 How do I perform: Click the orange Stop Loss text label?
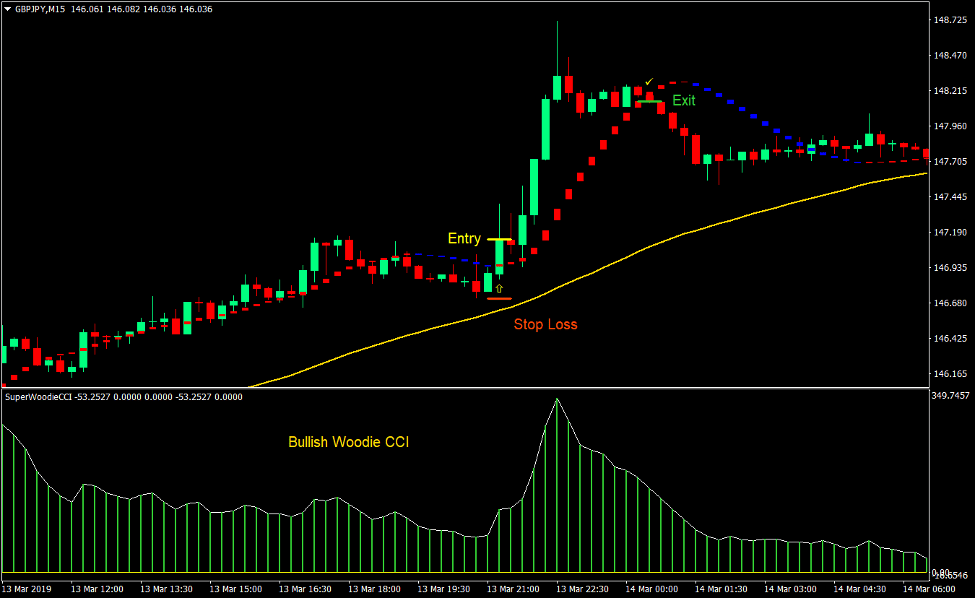(545, 324)
